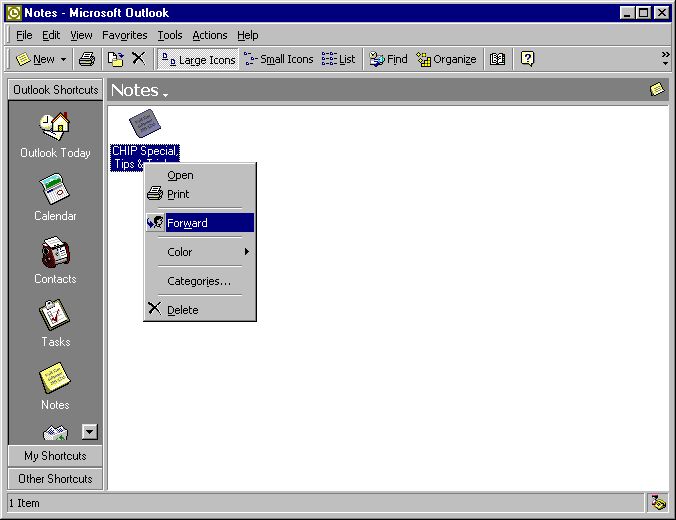Screen dimensions: 676x520
Task: Click the partially visible shortcut icon below Notes
Action: pos(56,432)
